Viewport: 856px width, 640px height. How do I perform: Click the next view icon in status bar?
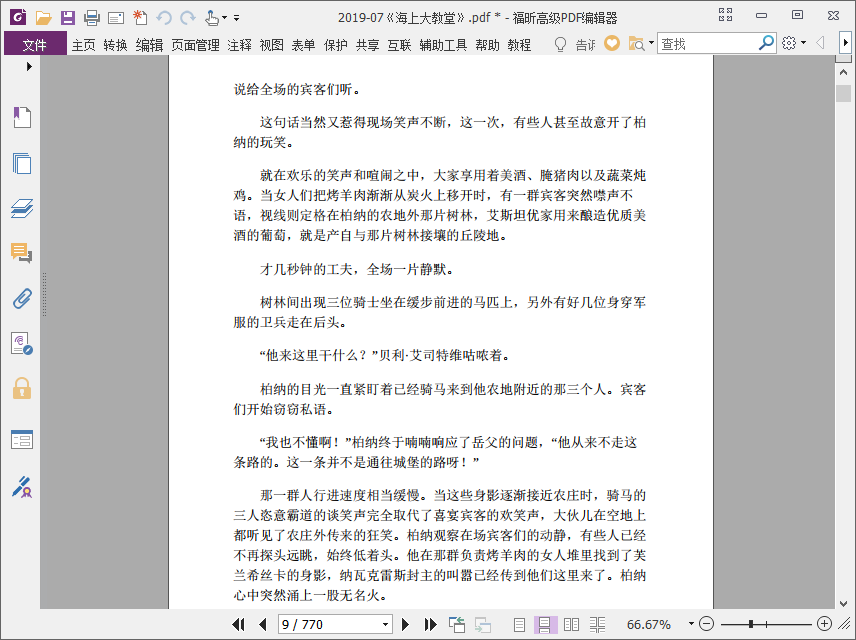pos(483,624)
